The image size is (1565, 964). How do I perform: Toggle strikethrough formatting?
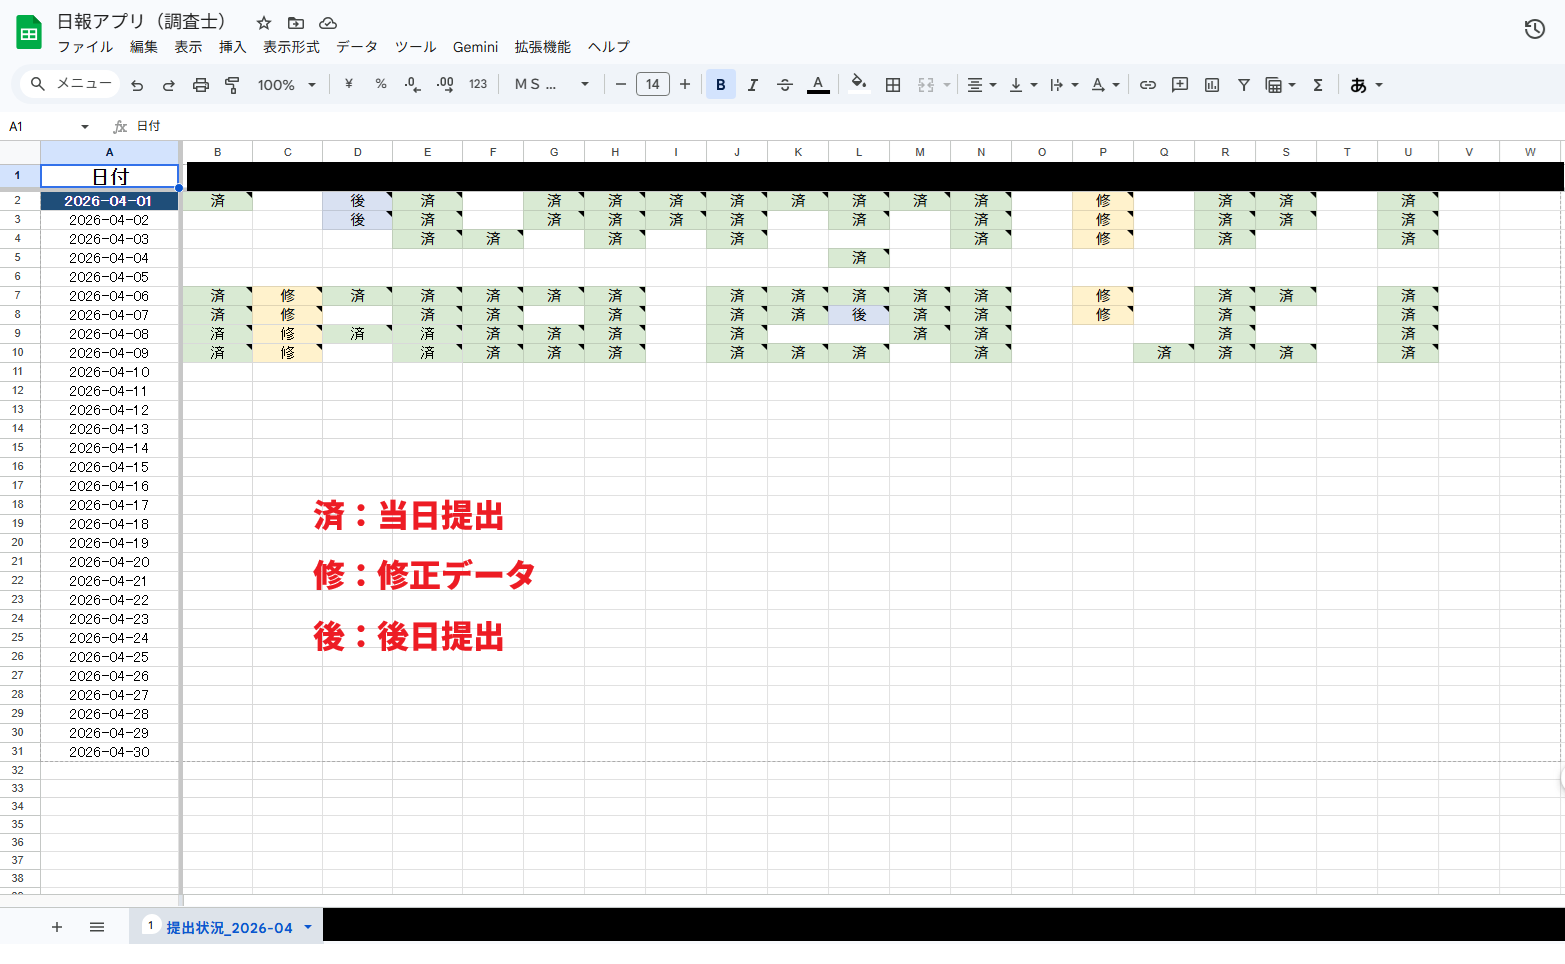(x=785, y=85)
